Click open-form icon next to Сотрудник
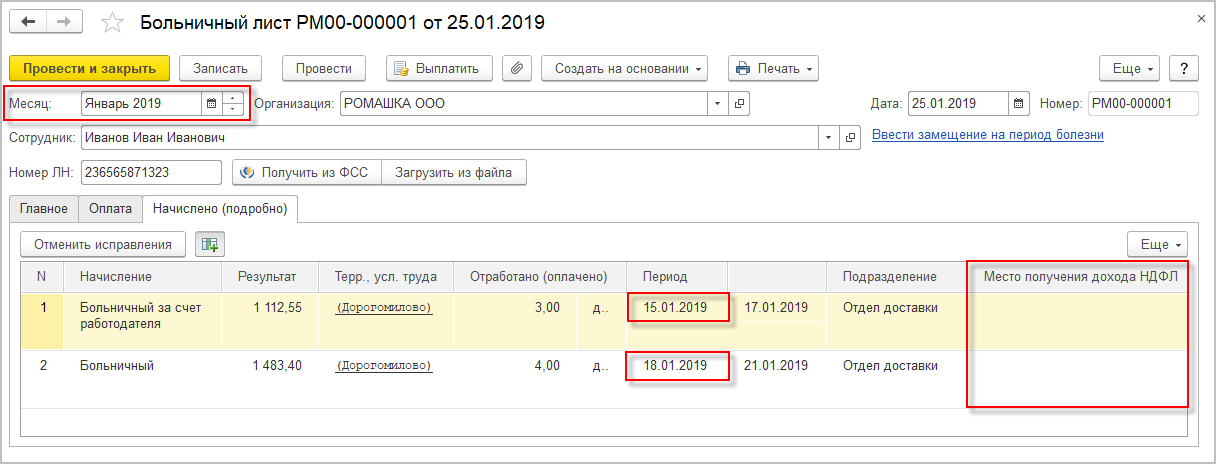1216x464 pixels. click(851, 137)
